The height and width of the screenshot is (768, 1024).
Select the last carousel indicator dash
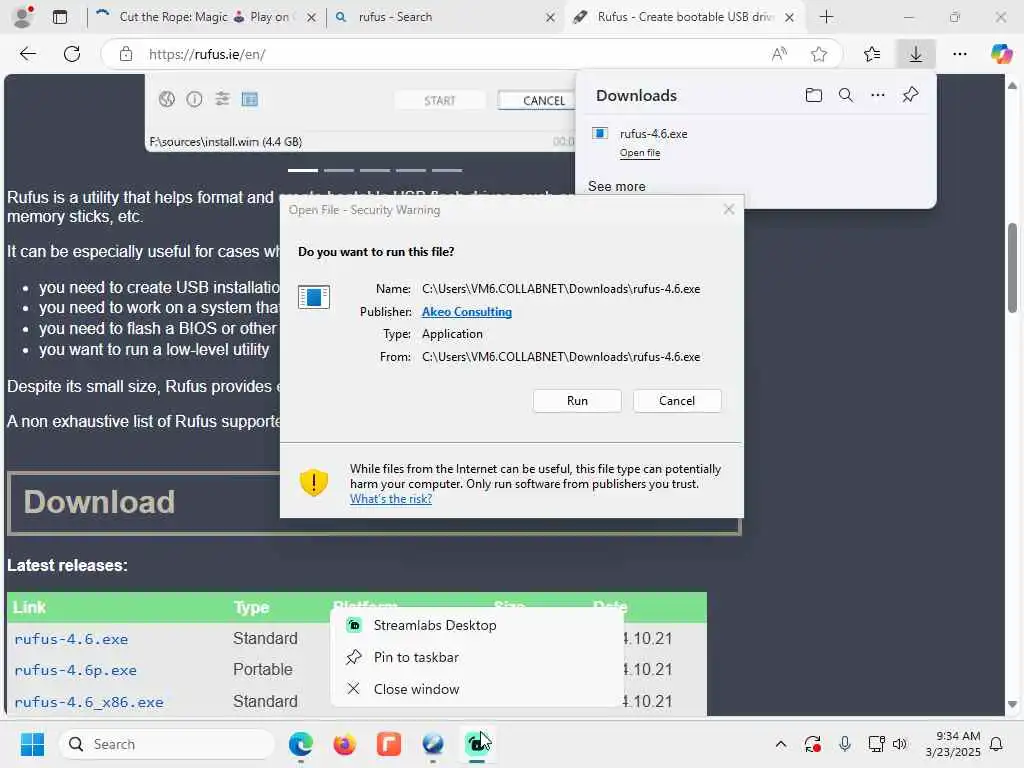click(x=447, y=170)
